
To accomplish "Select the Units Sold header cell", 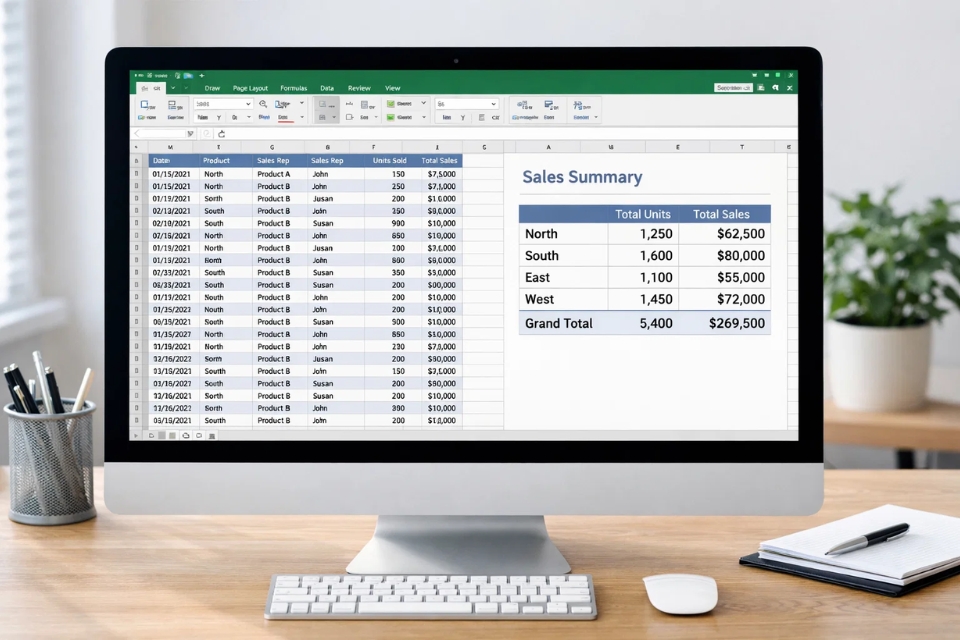I will (389, 160).
